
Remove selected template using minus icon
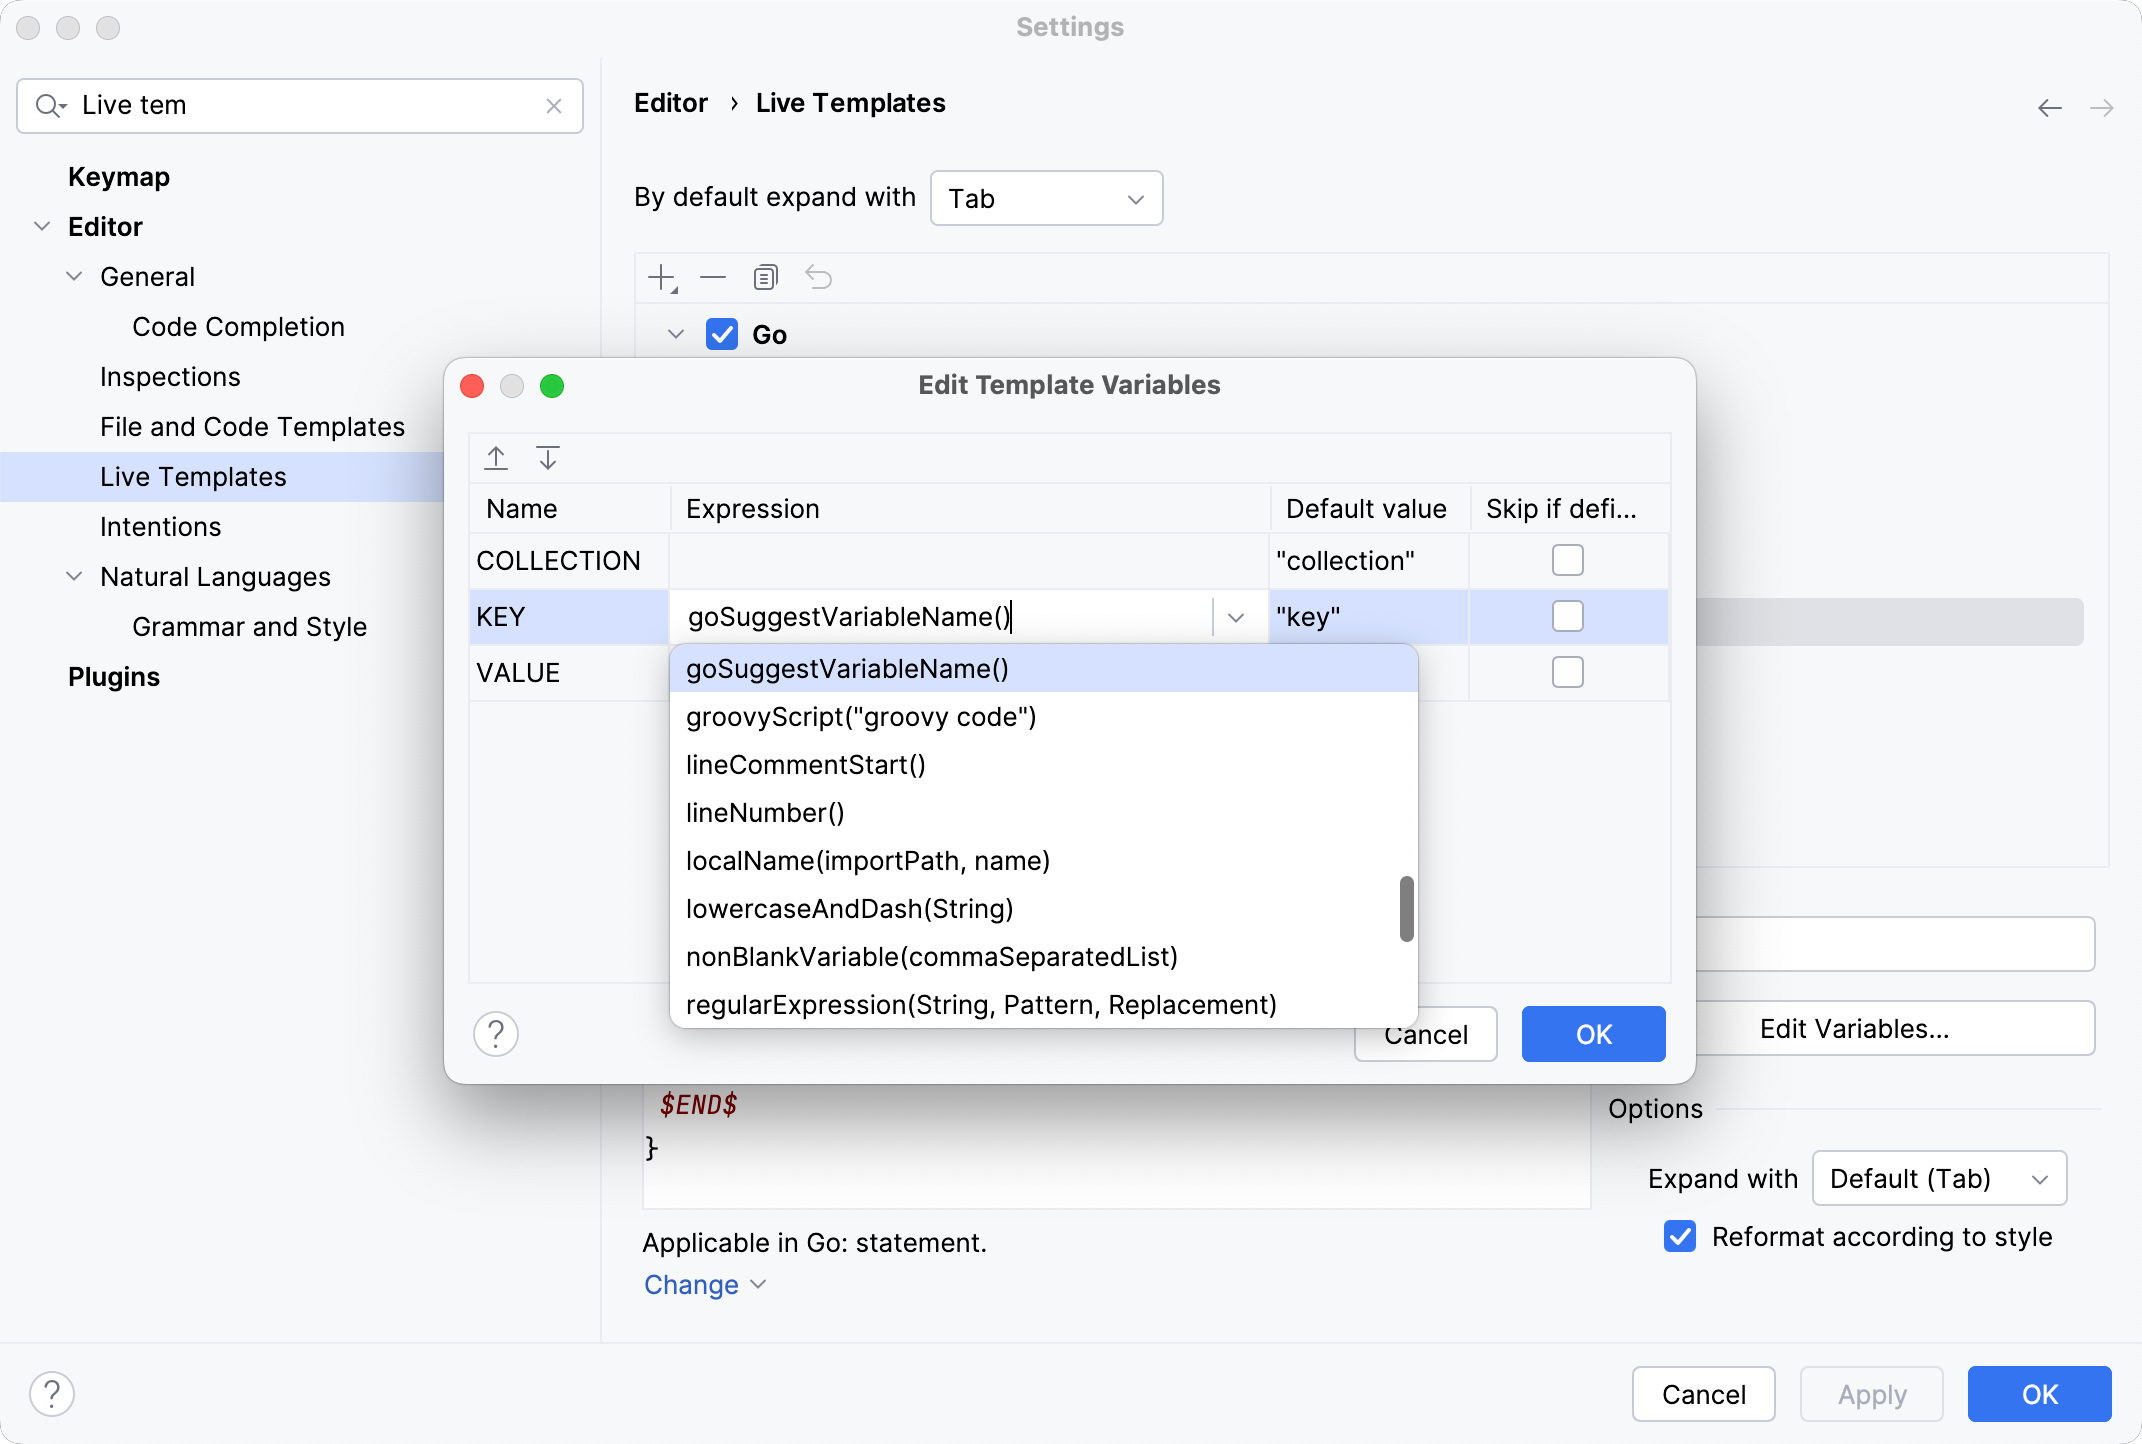713,278
